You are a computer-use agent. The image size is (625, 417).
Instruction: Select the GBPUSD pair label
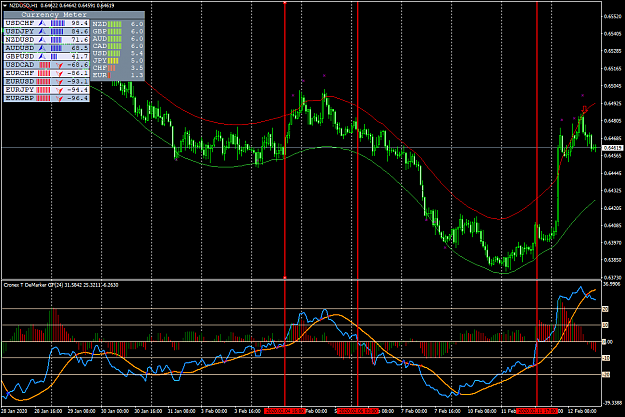click(20, 57)
